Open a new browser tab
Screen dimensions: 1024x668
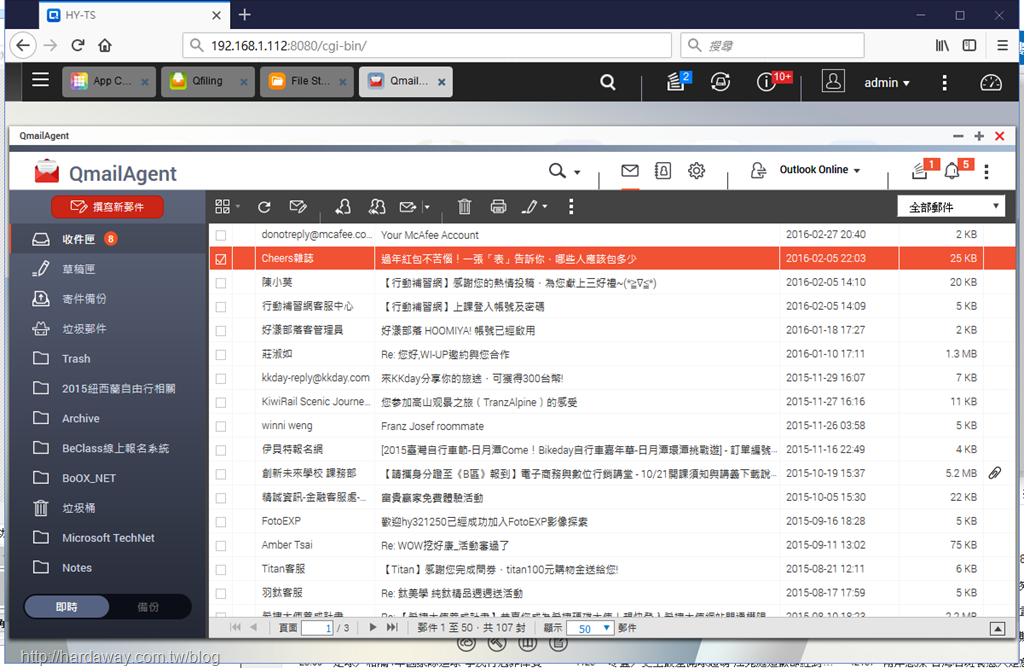pos(245,14)
